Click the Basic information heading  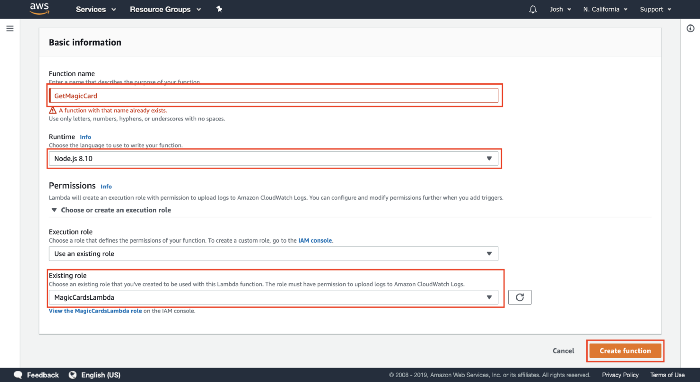point(85,42)
